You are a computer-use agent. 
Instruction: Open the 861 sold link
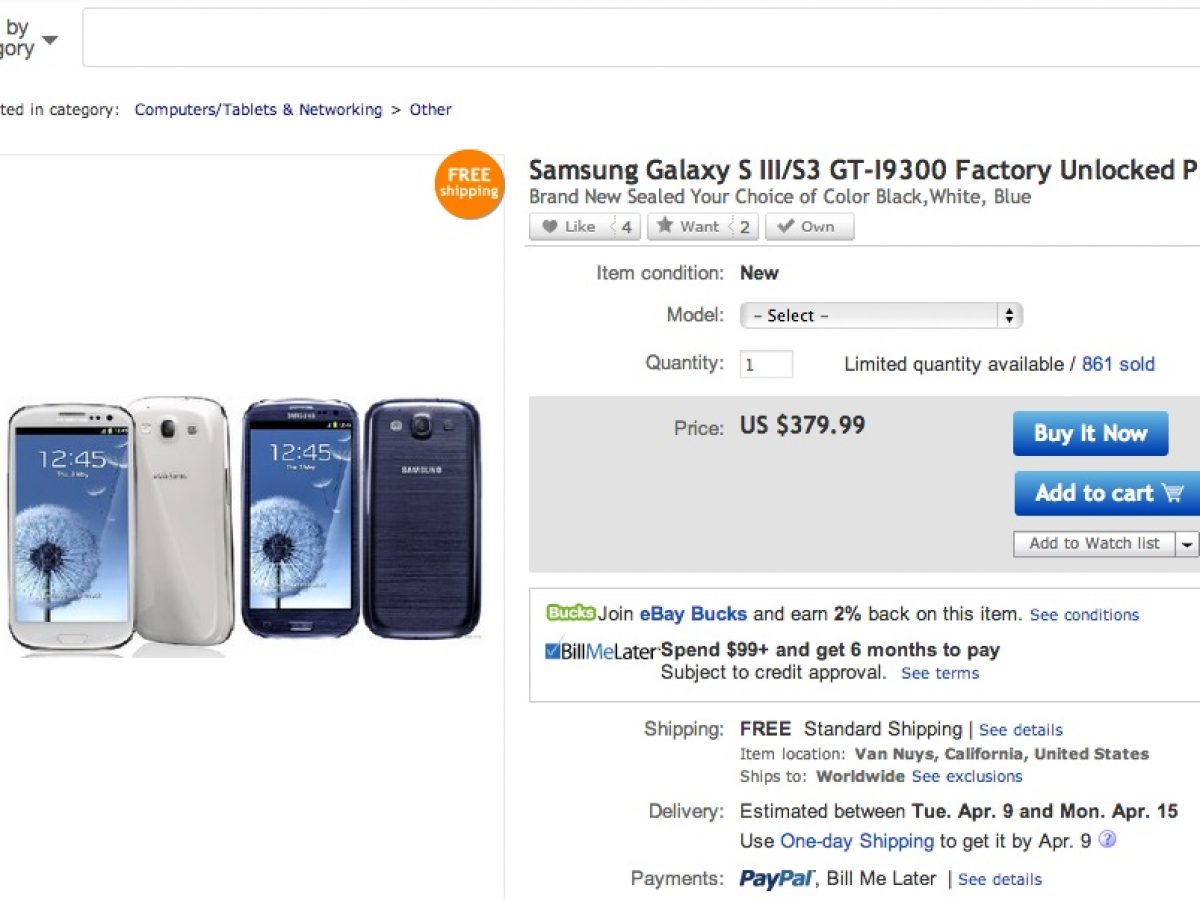tap(1117, 364)
